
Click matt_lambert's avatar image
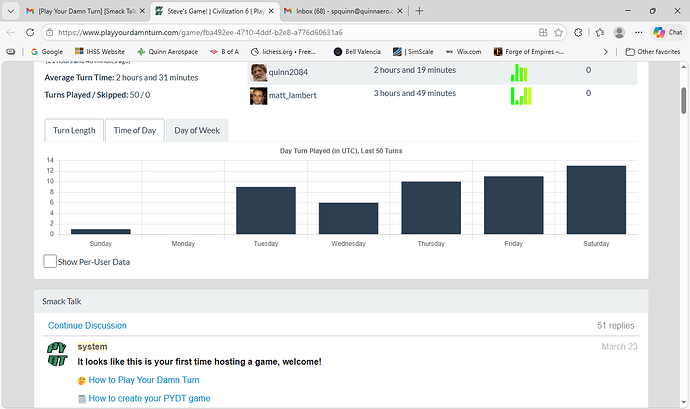click(258, 95)
